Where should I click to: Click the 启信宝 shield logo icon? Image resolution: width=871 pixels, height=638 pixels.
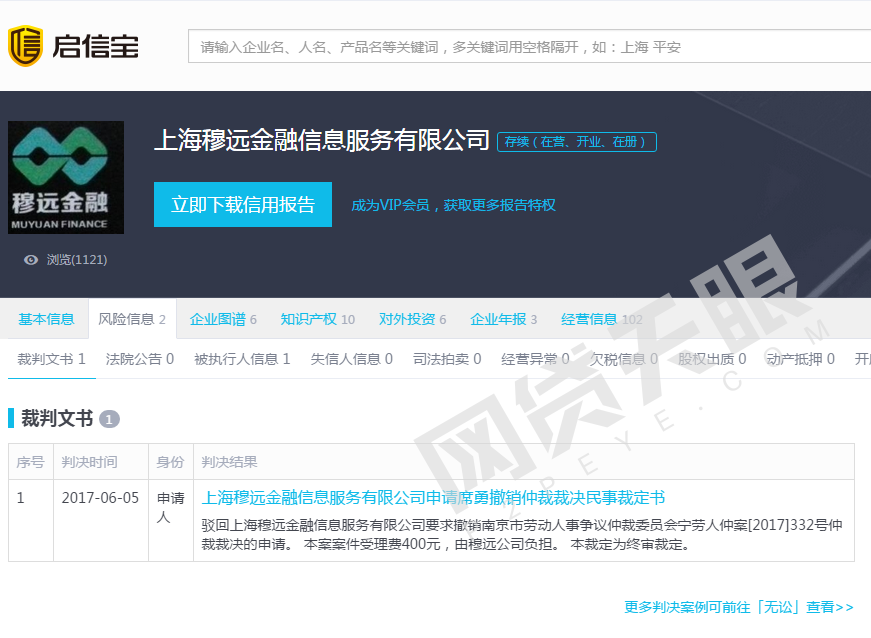pyautogui.click(x=26, y=46)
